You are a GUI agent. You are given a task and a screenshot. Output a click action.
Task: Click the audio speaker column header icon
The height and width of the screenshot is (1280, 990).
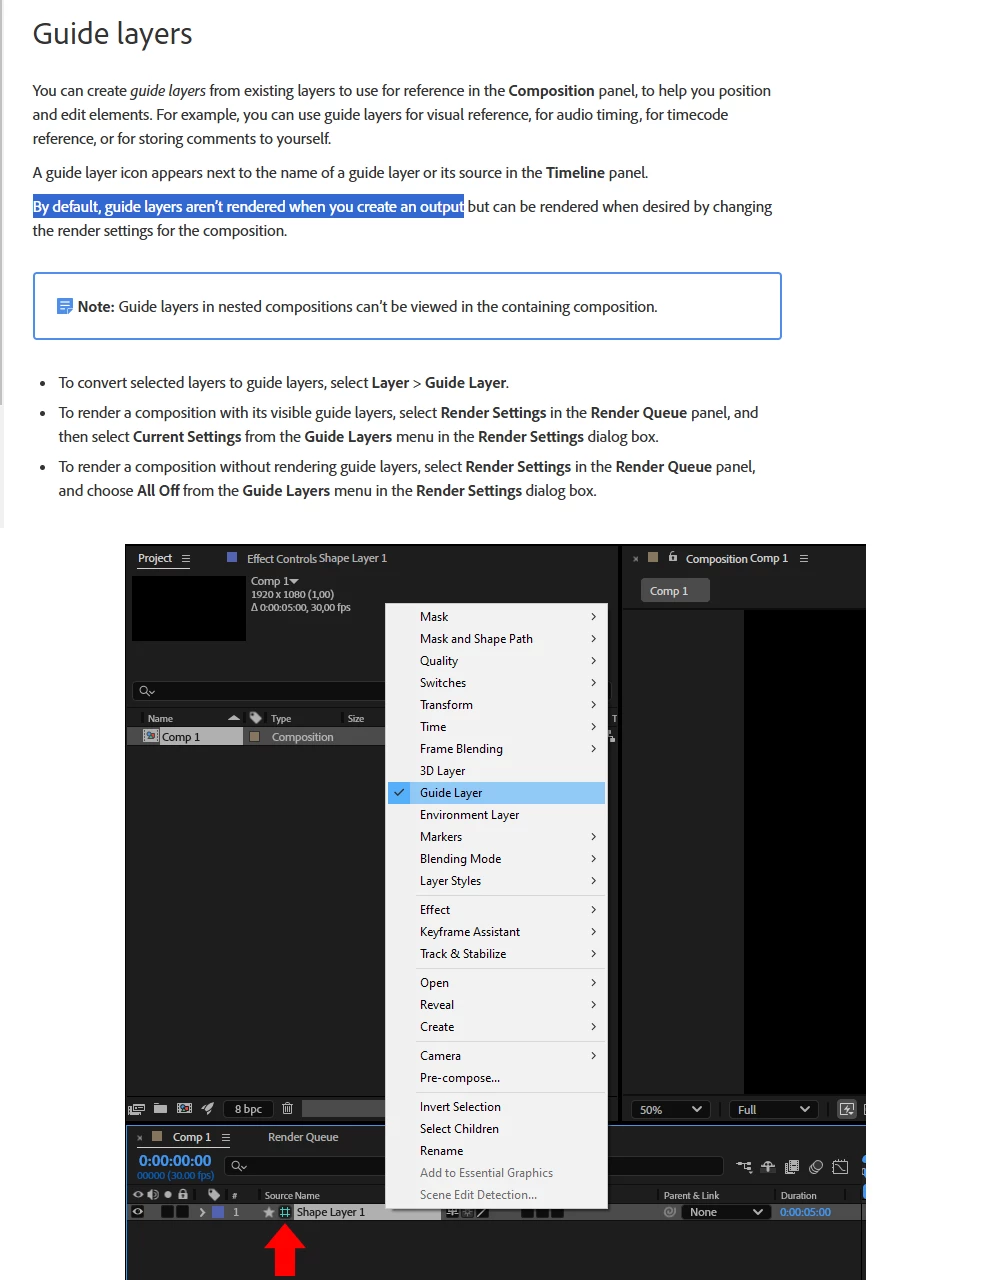[x=153, y=1194]
